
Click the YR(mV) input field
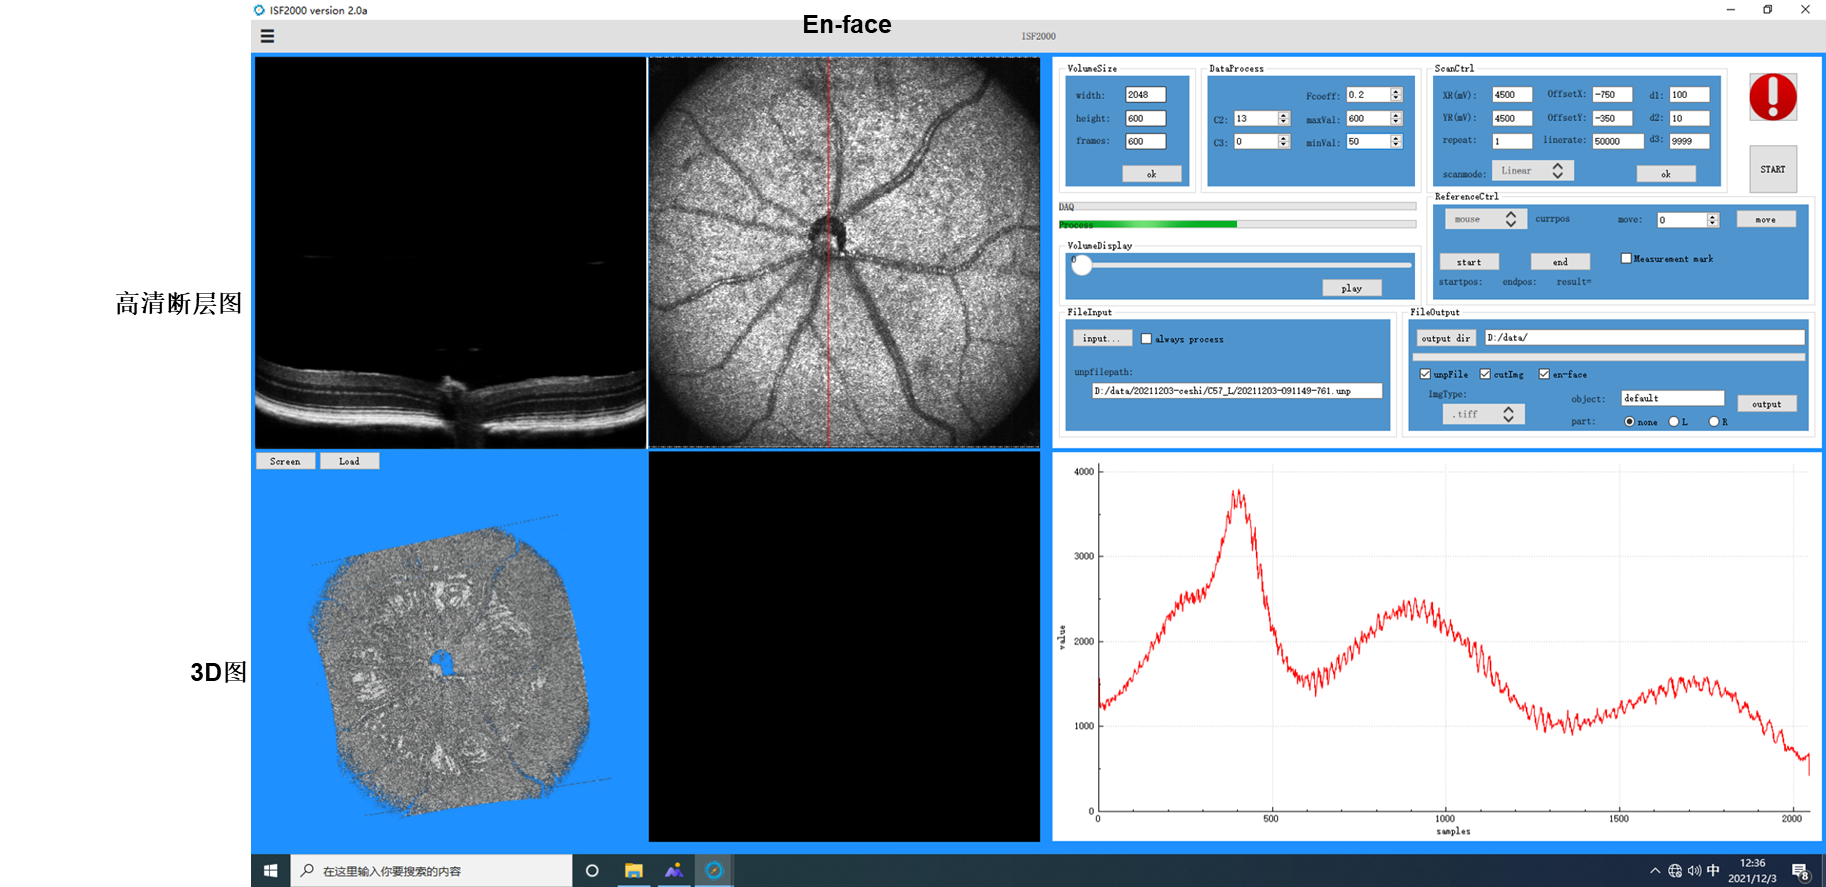(x=1512, y=118)
